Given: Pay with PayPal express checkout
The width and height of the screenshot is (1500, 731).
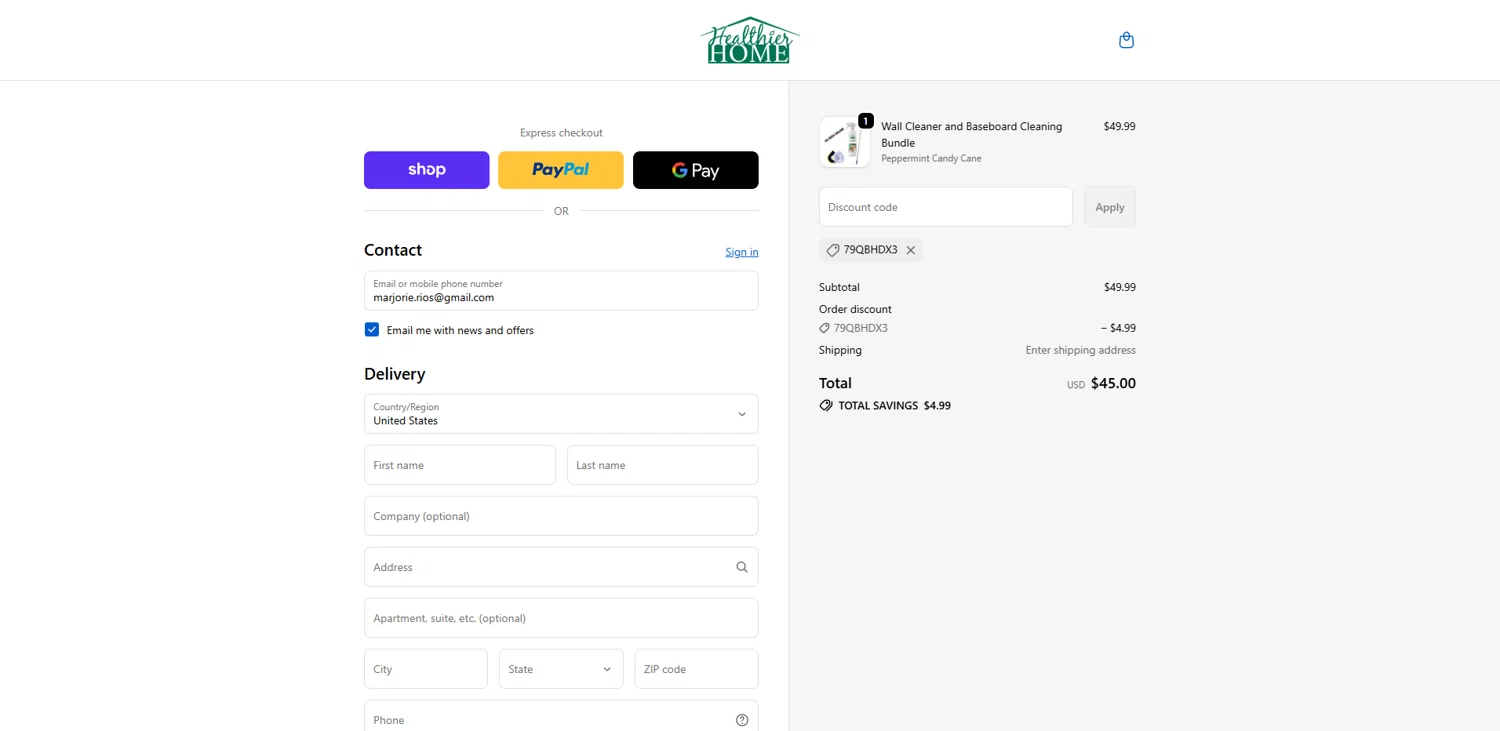Looking at the screenshot, I should [561, 170].
